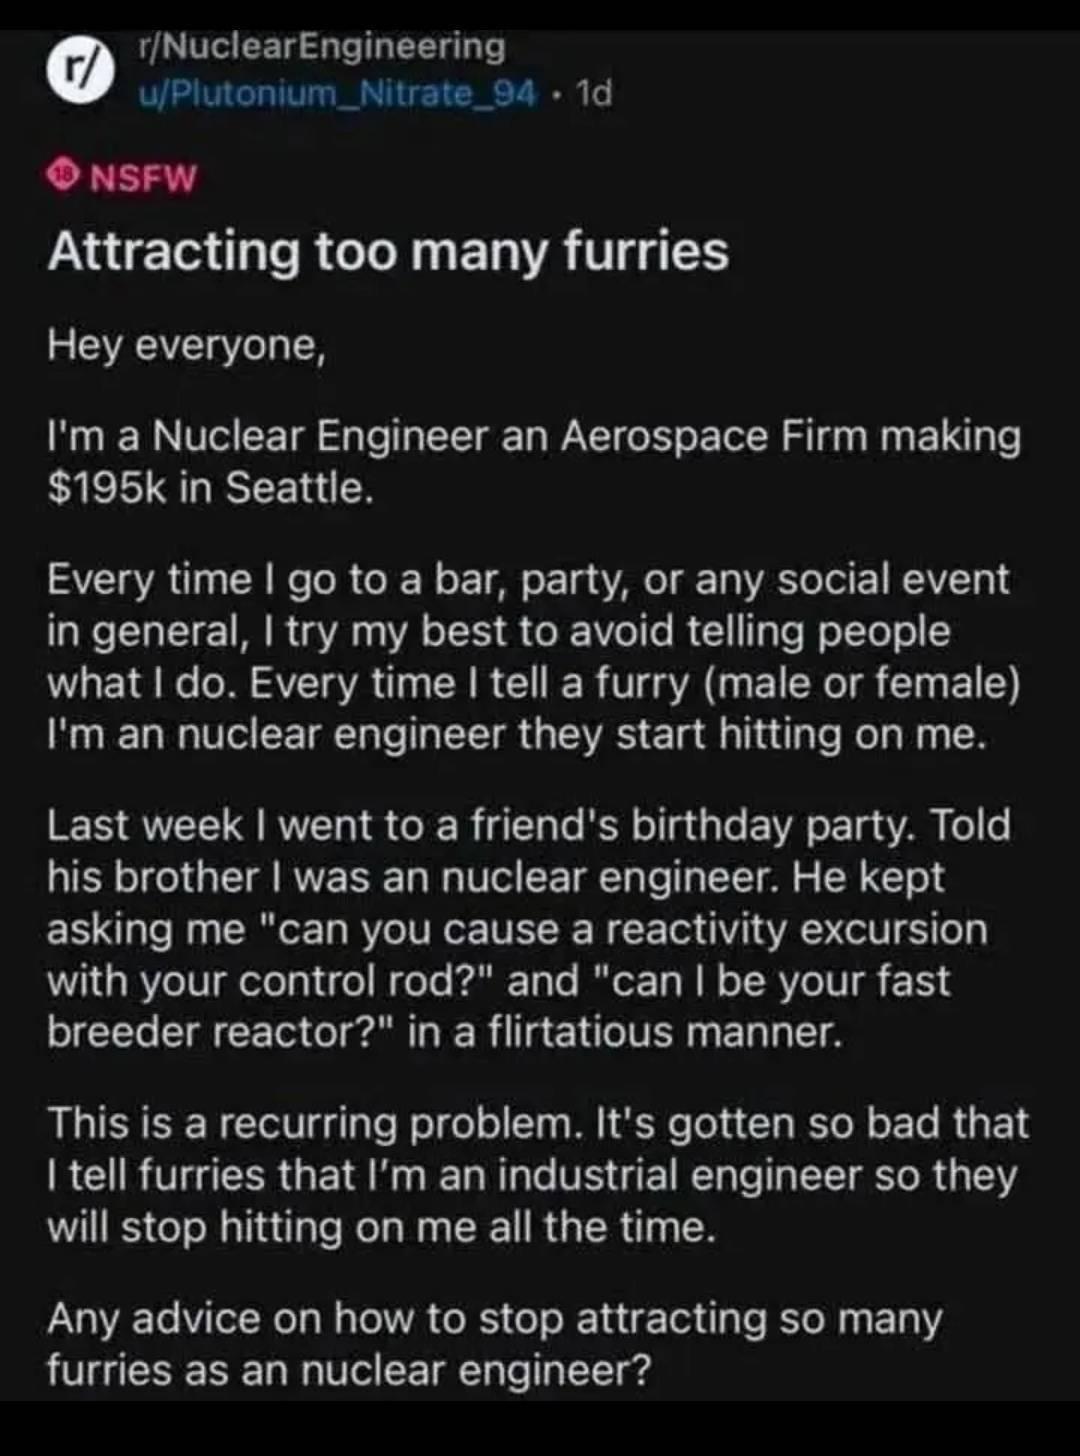Click the line starting "Any advice on how"
The height and width of the screenshot is (1456, 1080).
[495, 1319]
